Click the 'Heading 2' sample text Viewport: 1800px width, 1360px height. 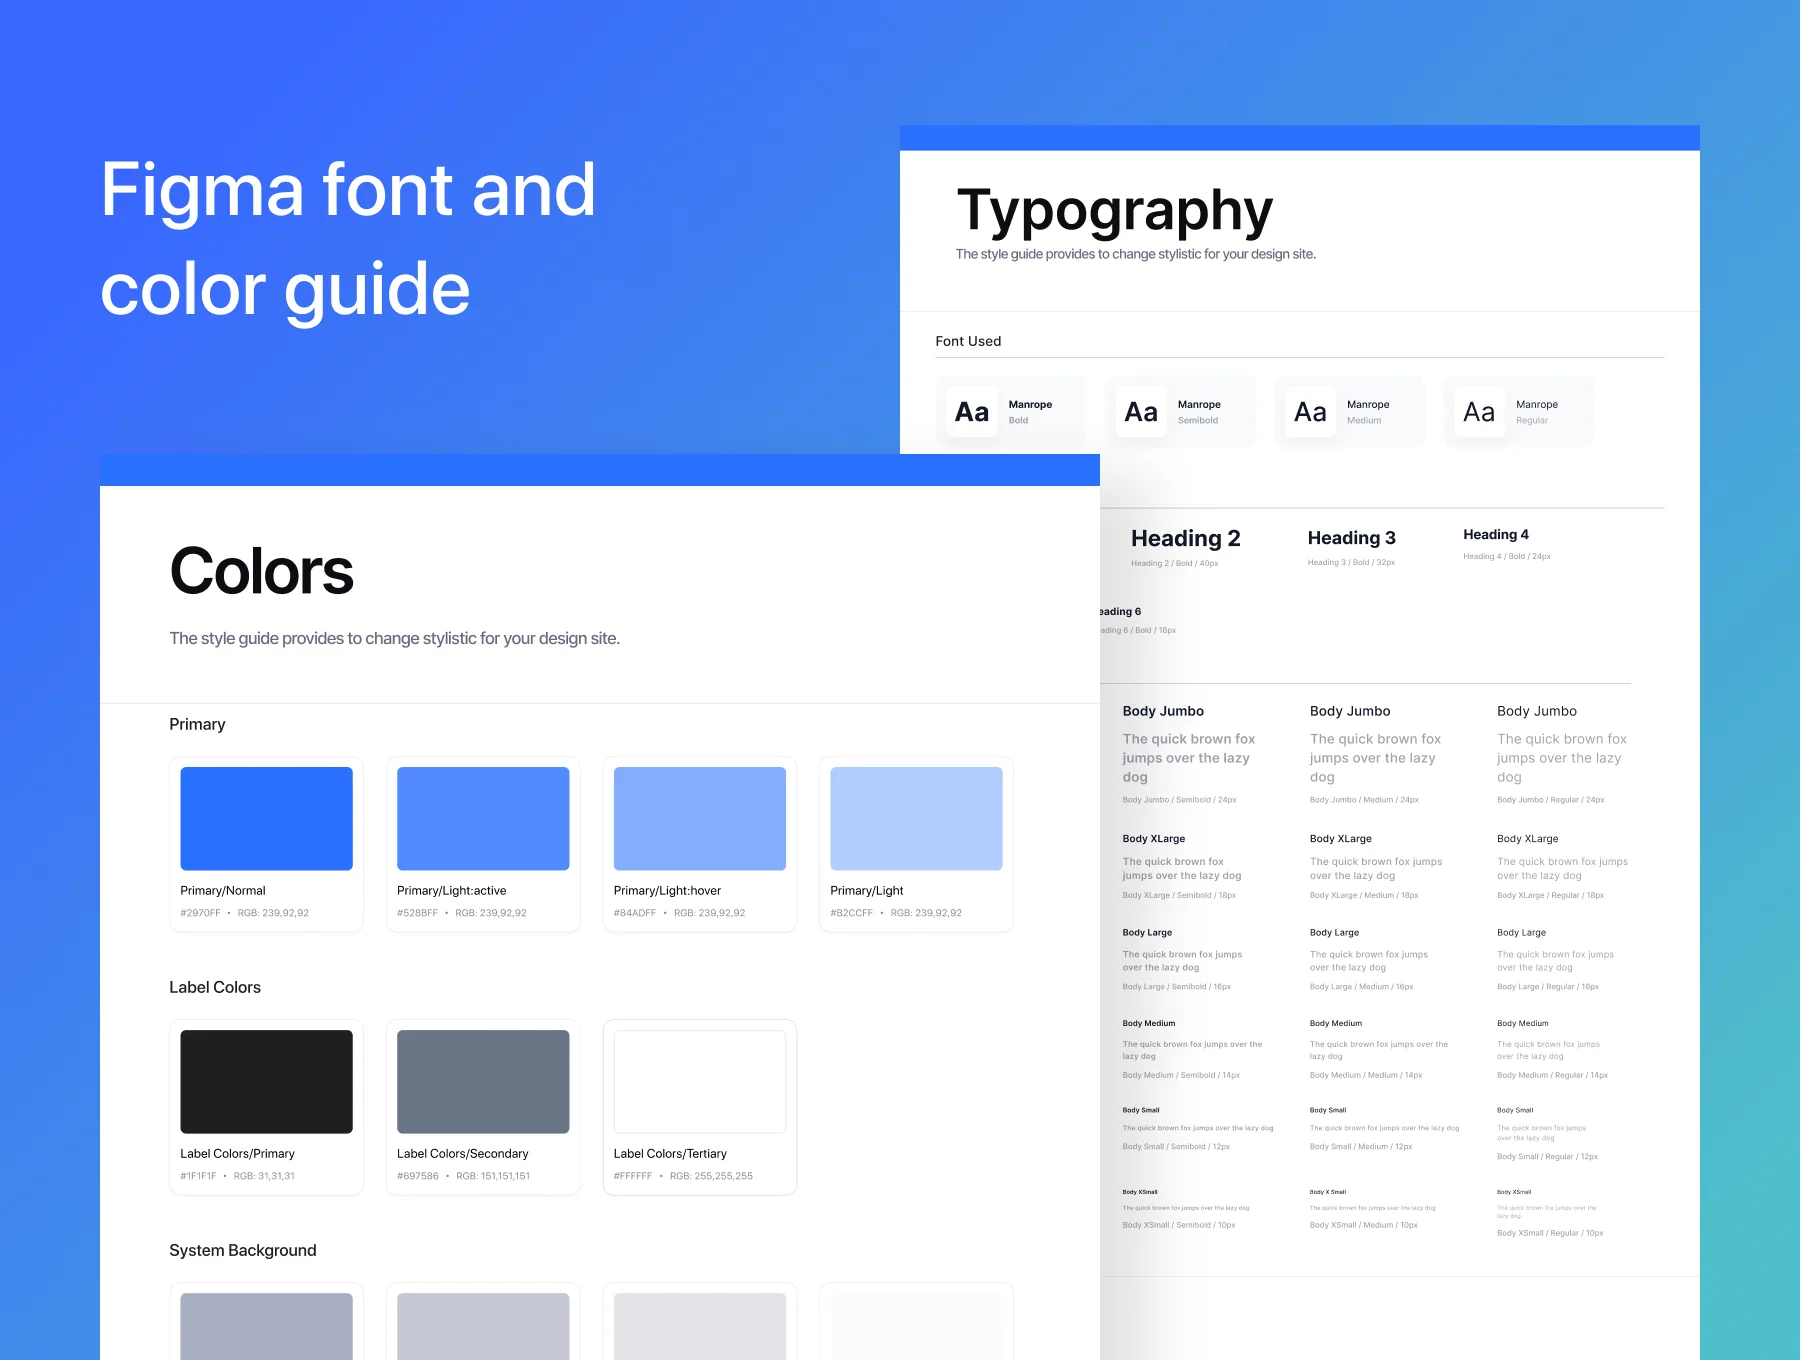(1185, 538)
